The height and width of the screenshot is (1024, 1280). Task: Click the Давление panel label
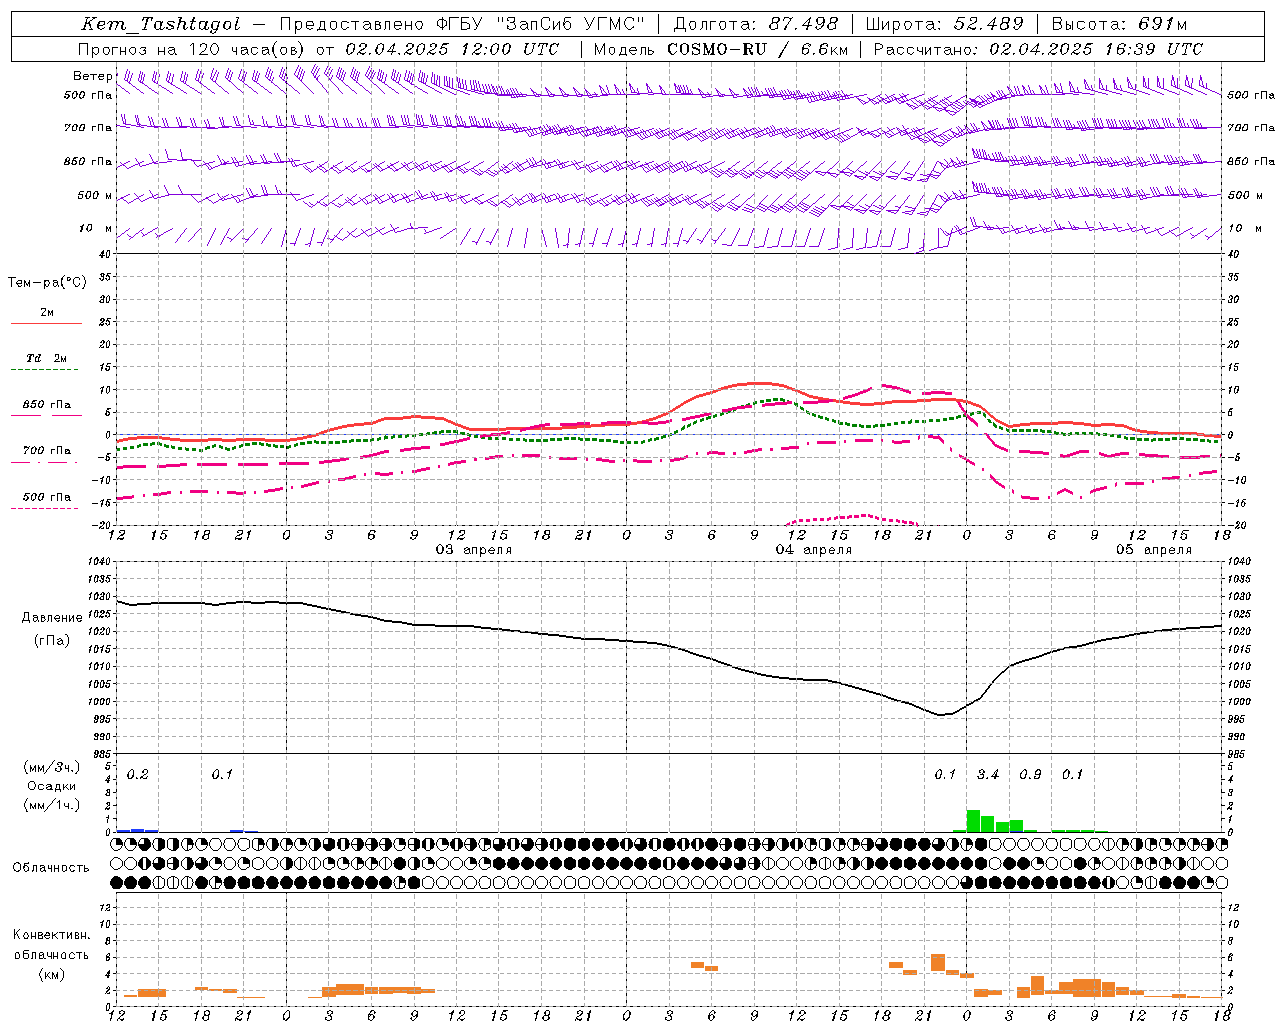[x=52, y=617]
